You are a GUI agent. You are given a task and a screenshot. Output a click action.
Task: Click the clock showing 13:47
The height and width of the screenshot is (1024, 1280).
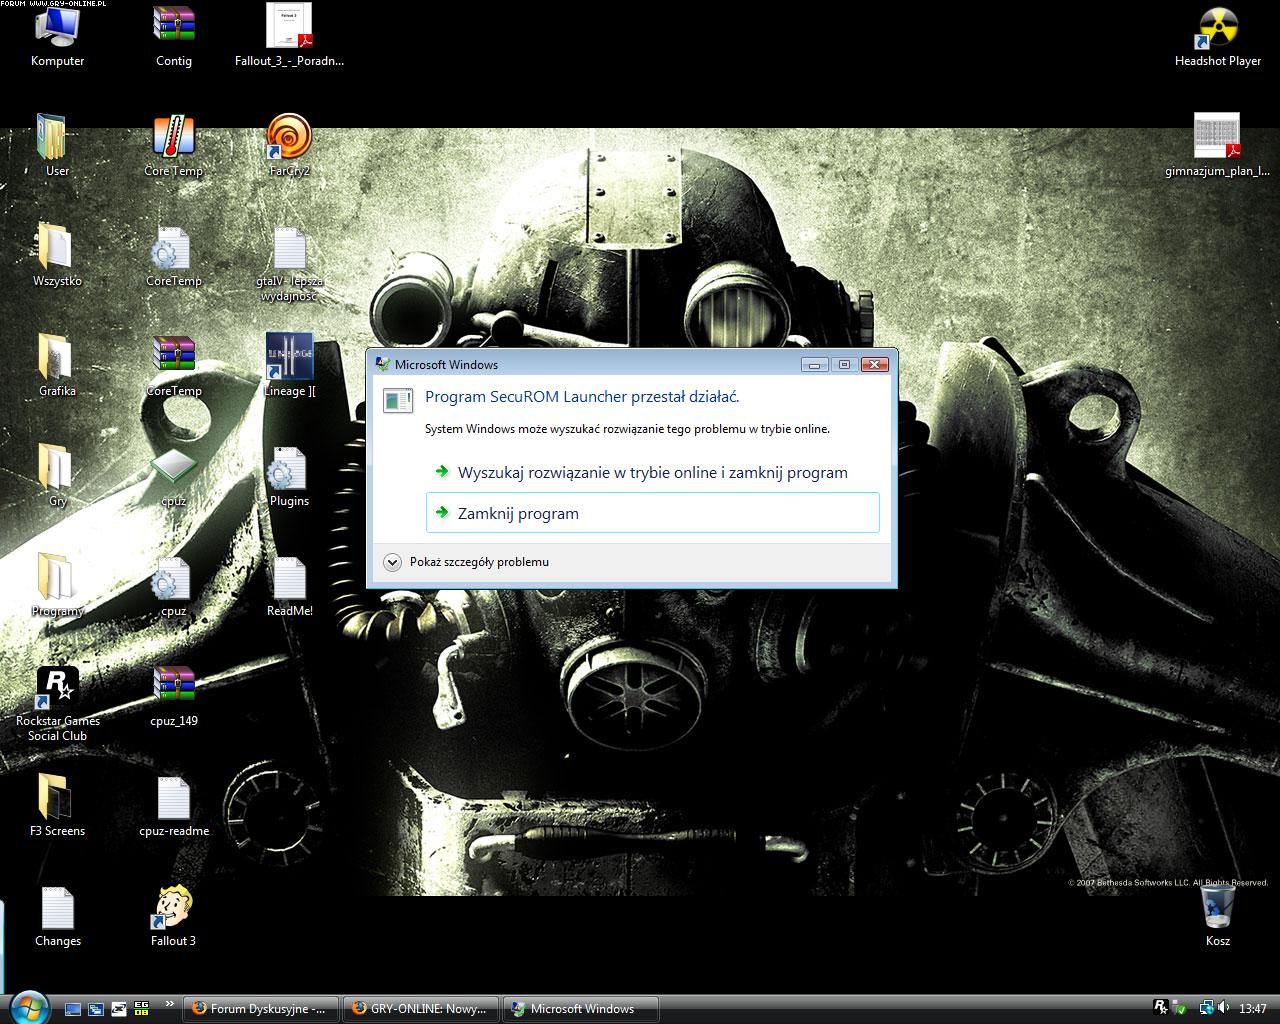[1252, 1009]
